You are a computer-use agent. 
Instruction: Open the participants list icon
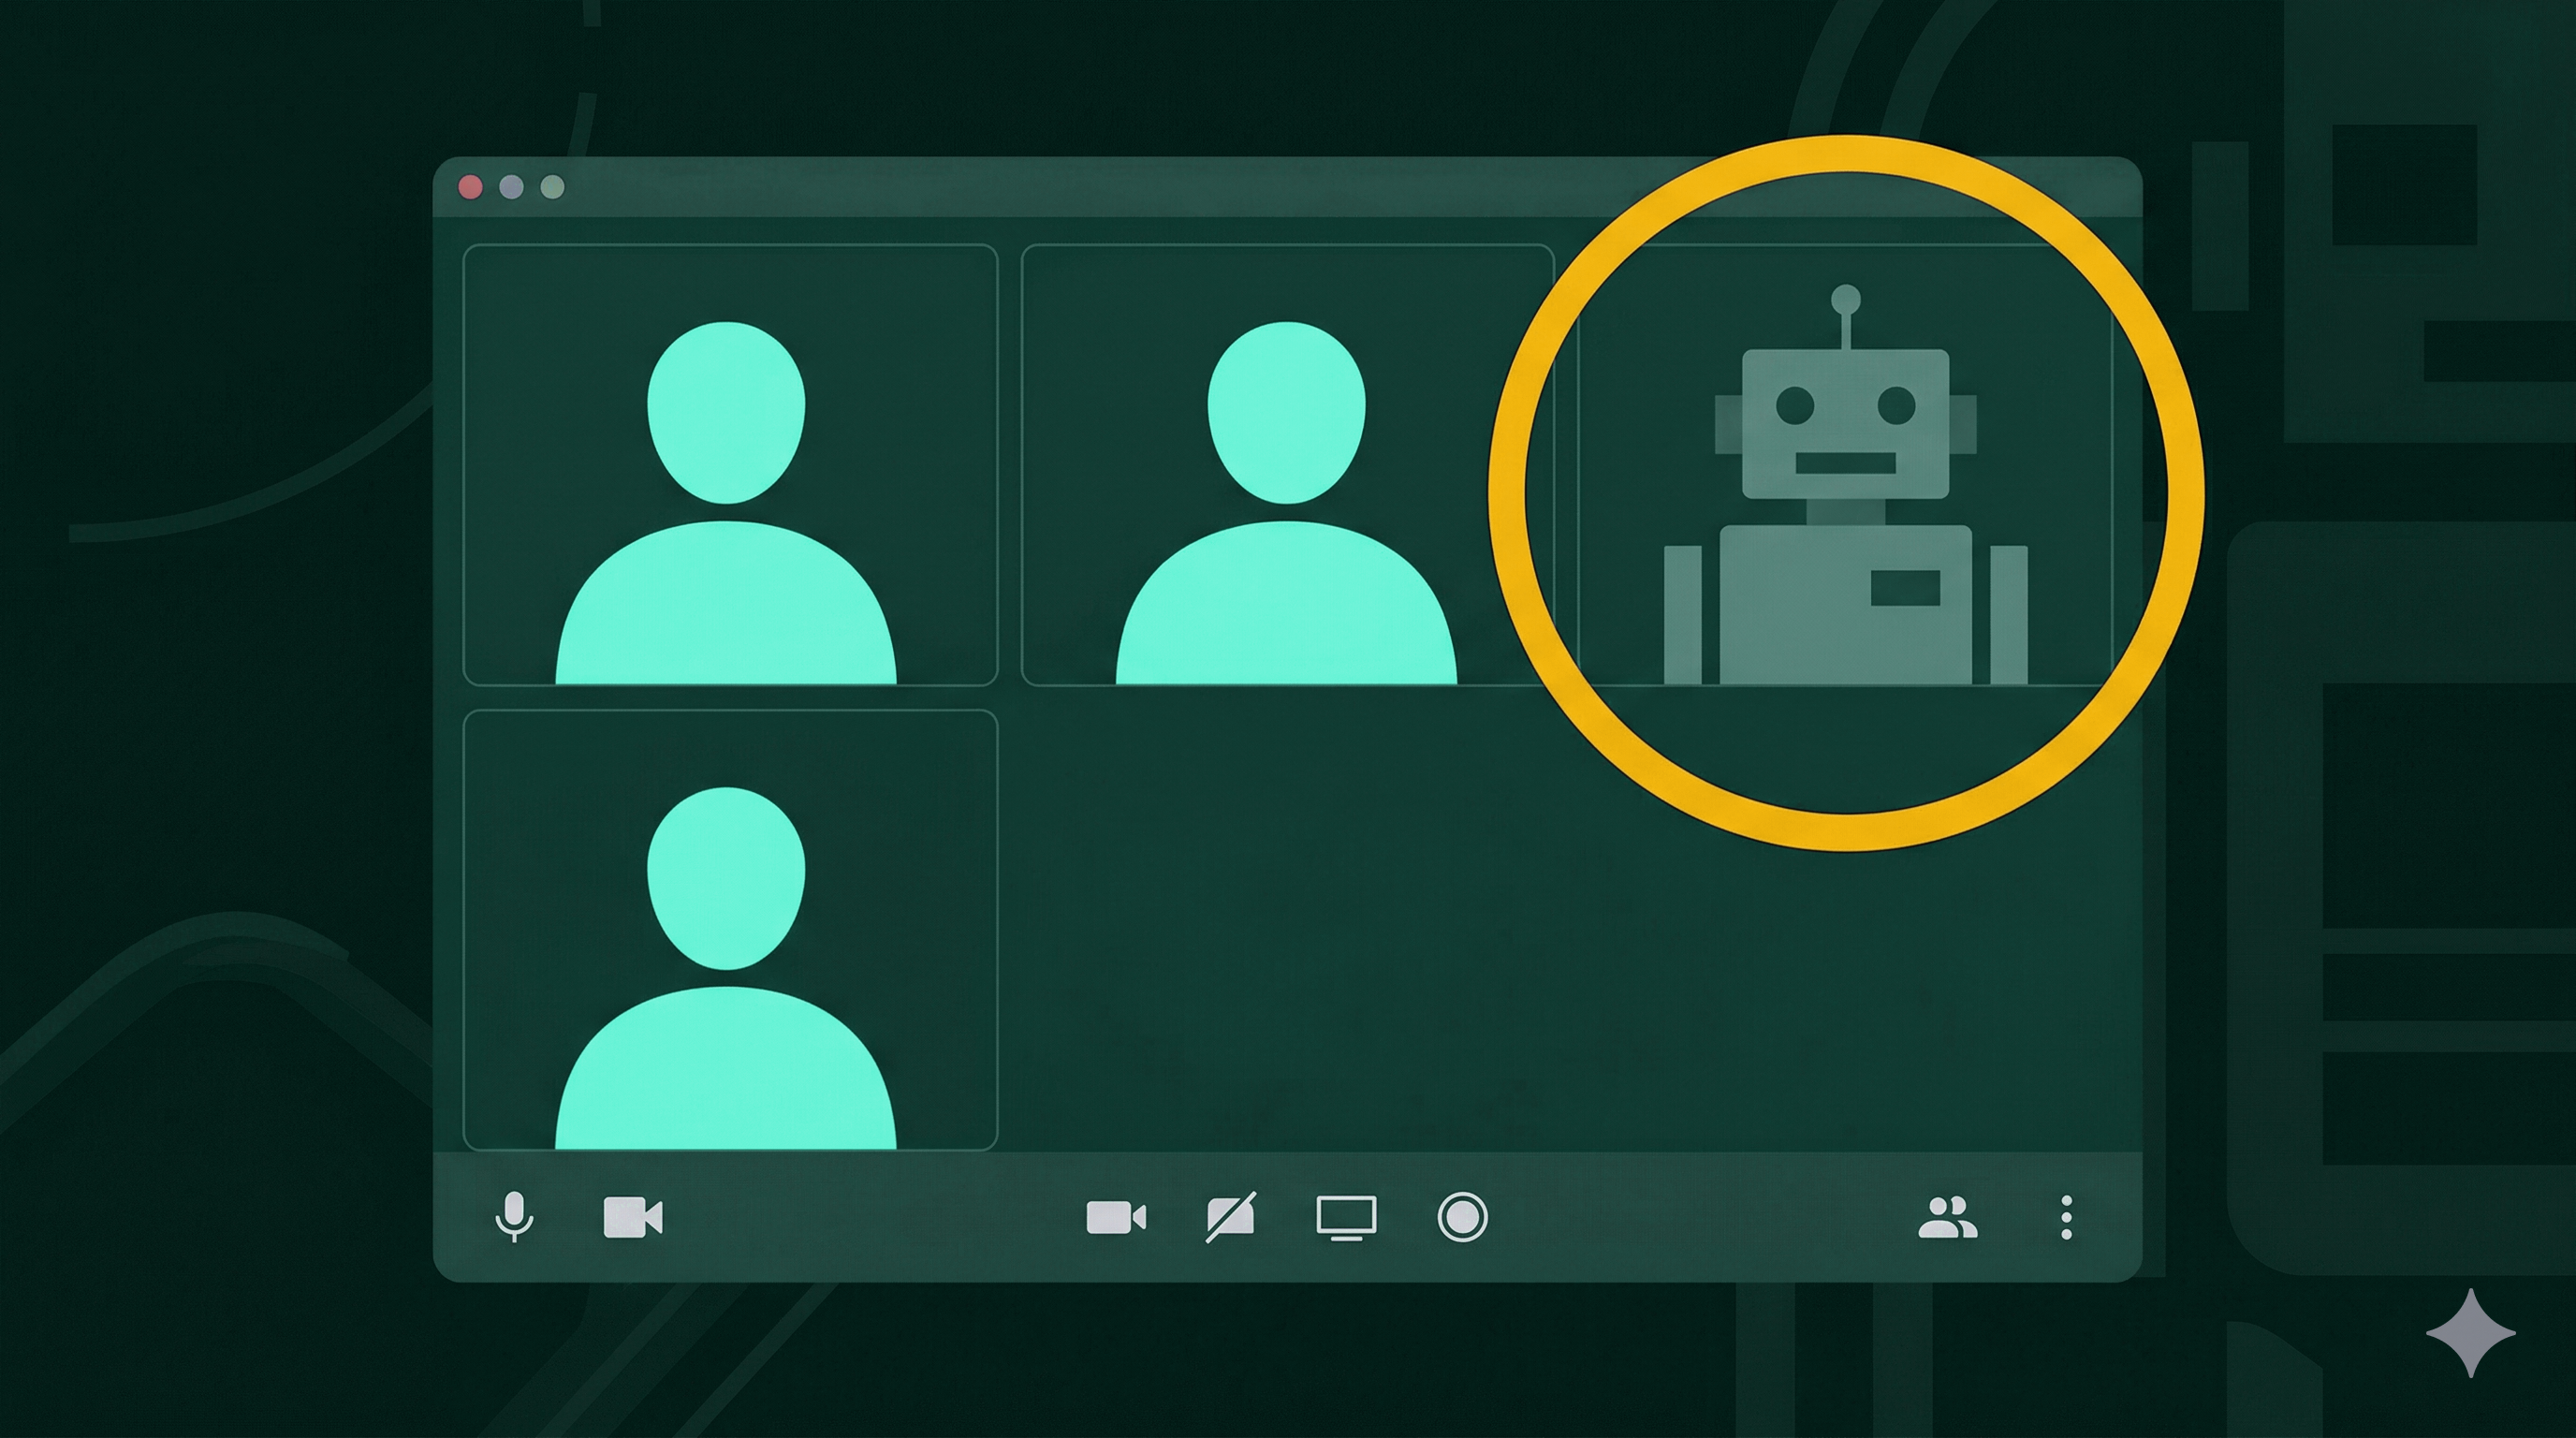(1947, 1218)
